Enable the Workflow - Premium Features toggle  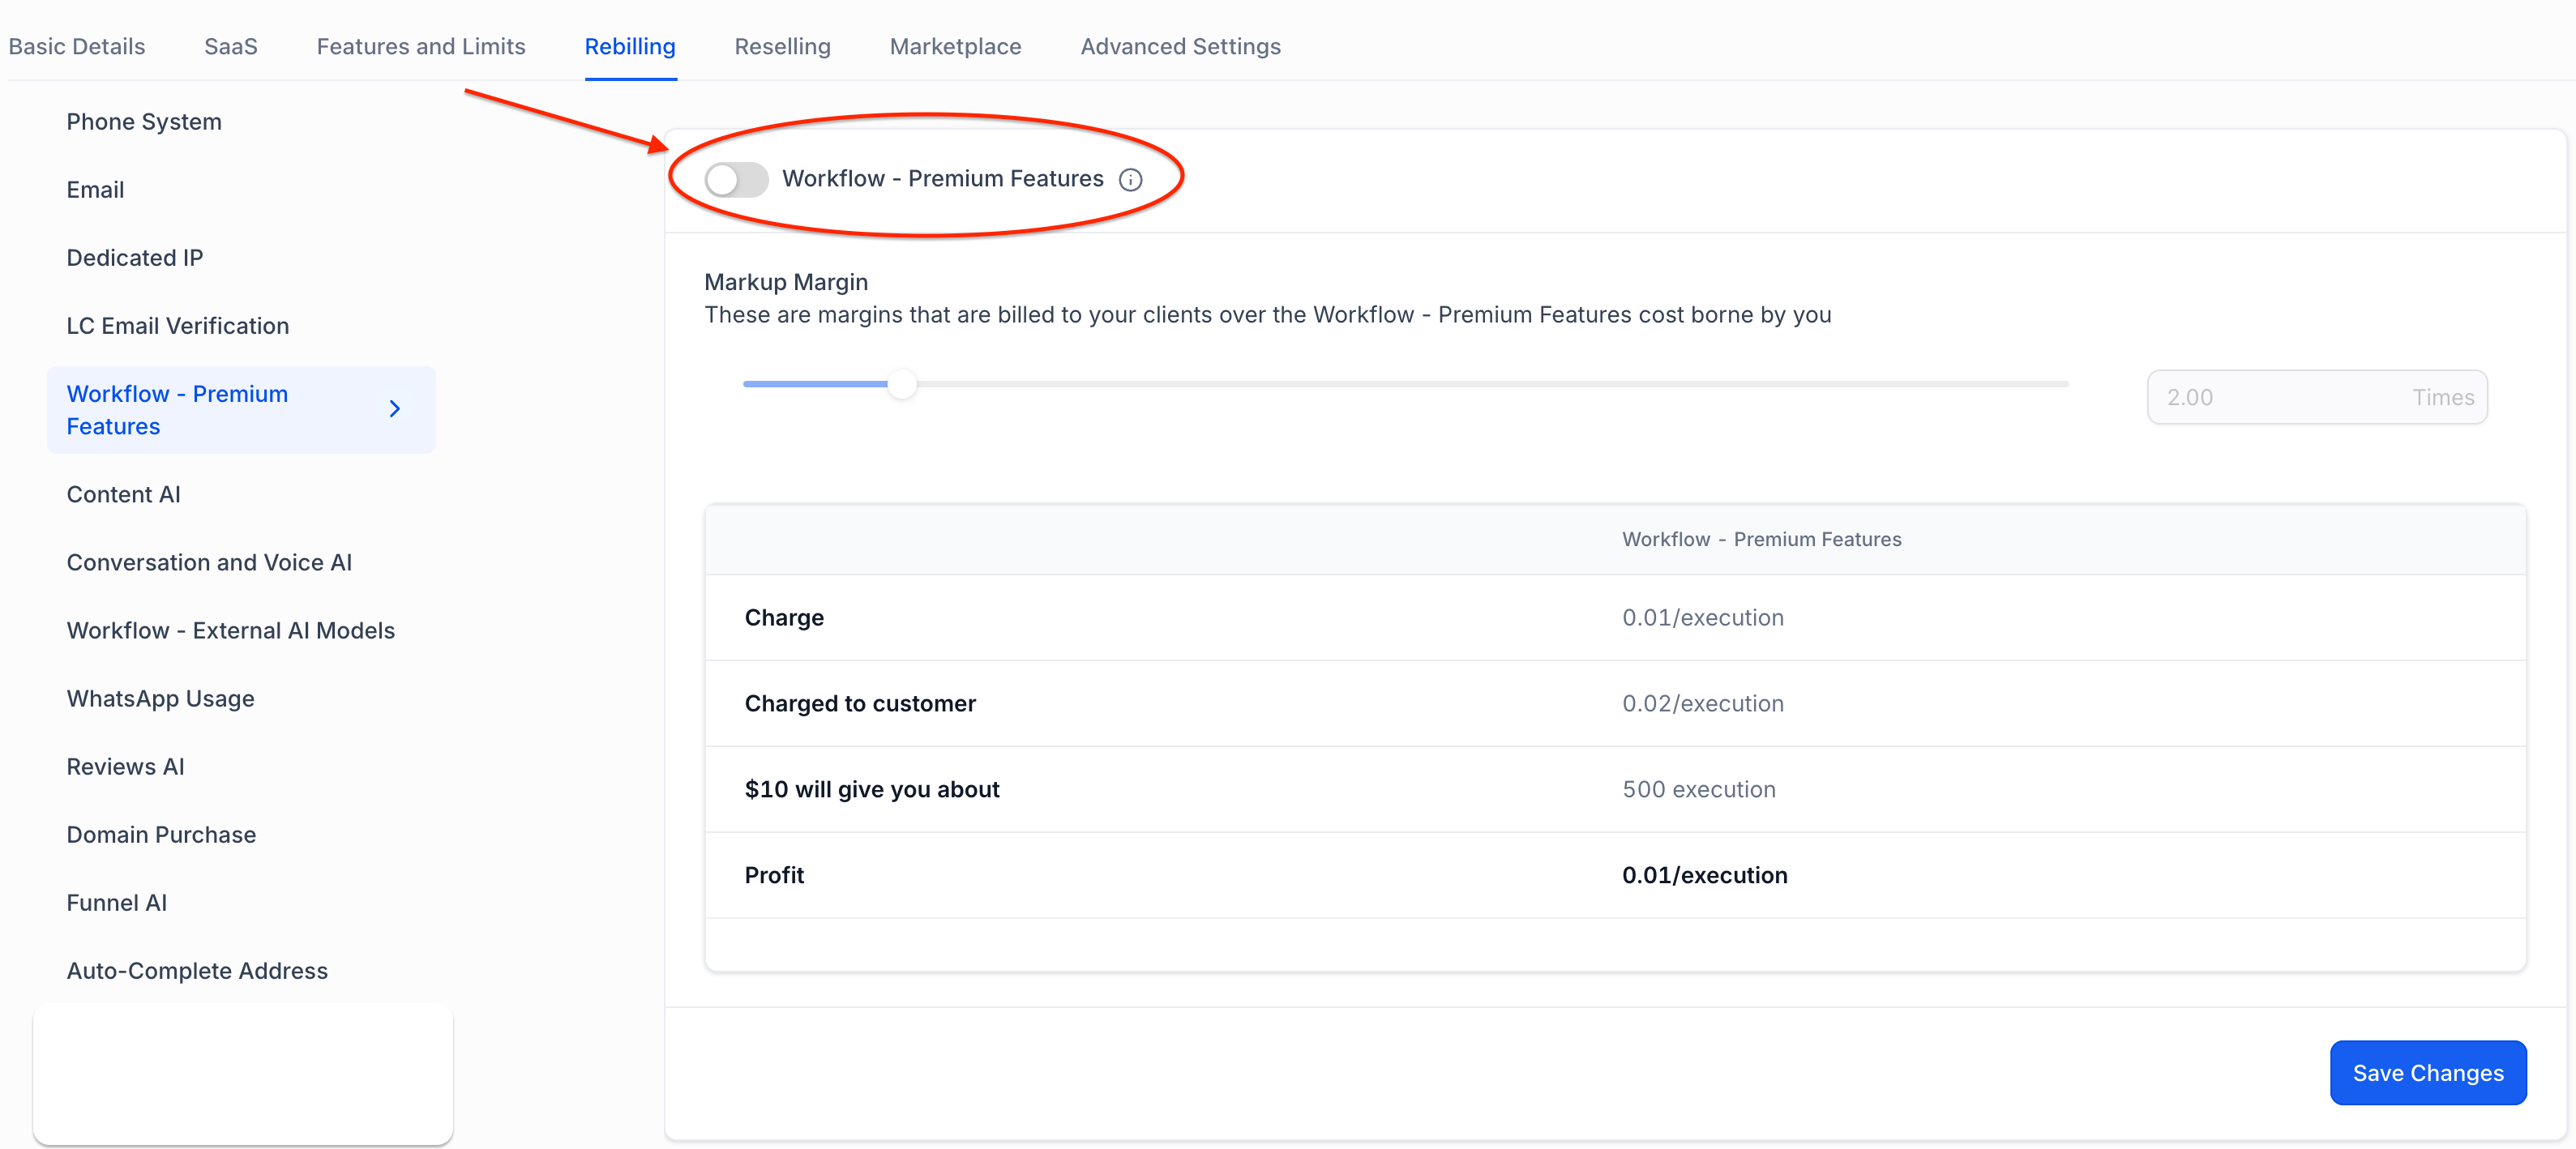[x=736, y=180]
